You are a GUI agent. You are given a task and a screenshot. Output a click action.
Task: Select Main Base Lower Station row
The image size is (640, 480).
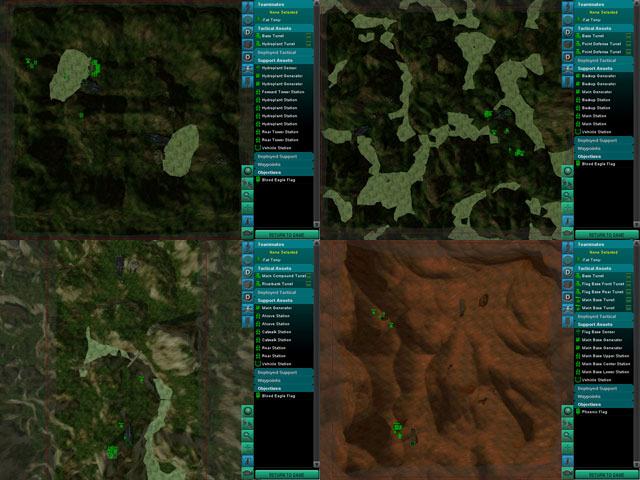(604, 372)
